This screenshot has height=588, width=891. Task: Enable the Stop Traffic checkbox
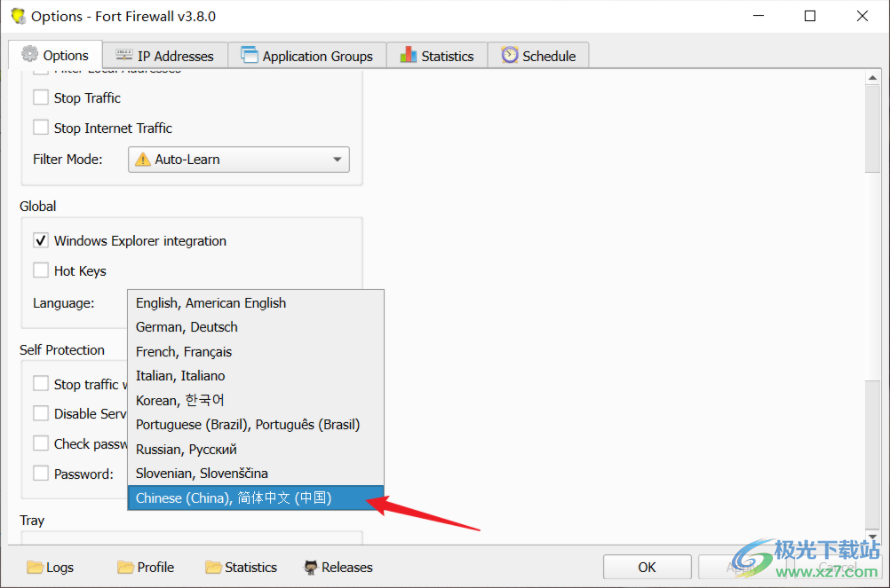41,98
